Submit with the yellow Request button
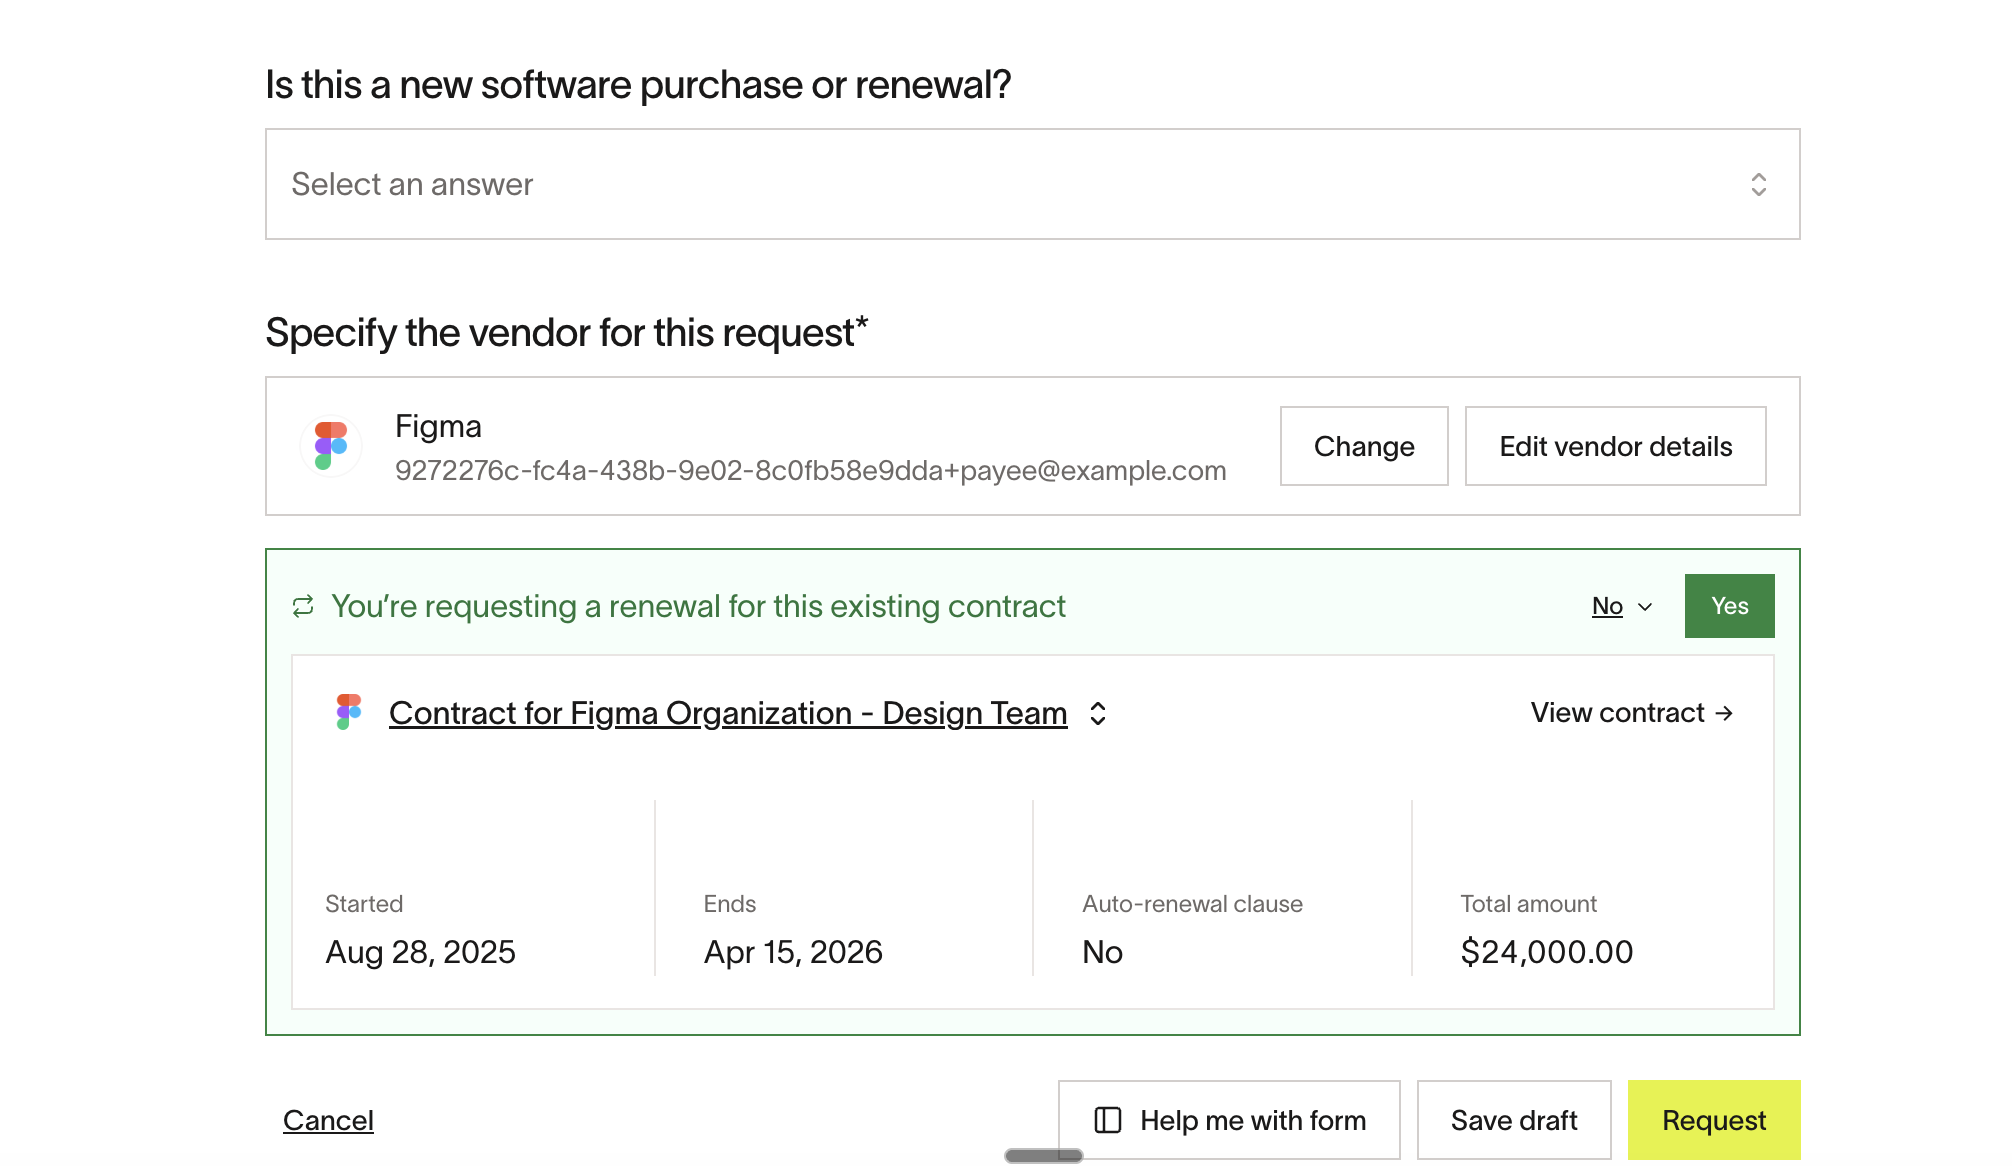This screenshot has width=2012, height=1166. 1714,1120
